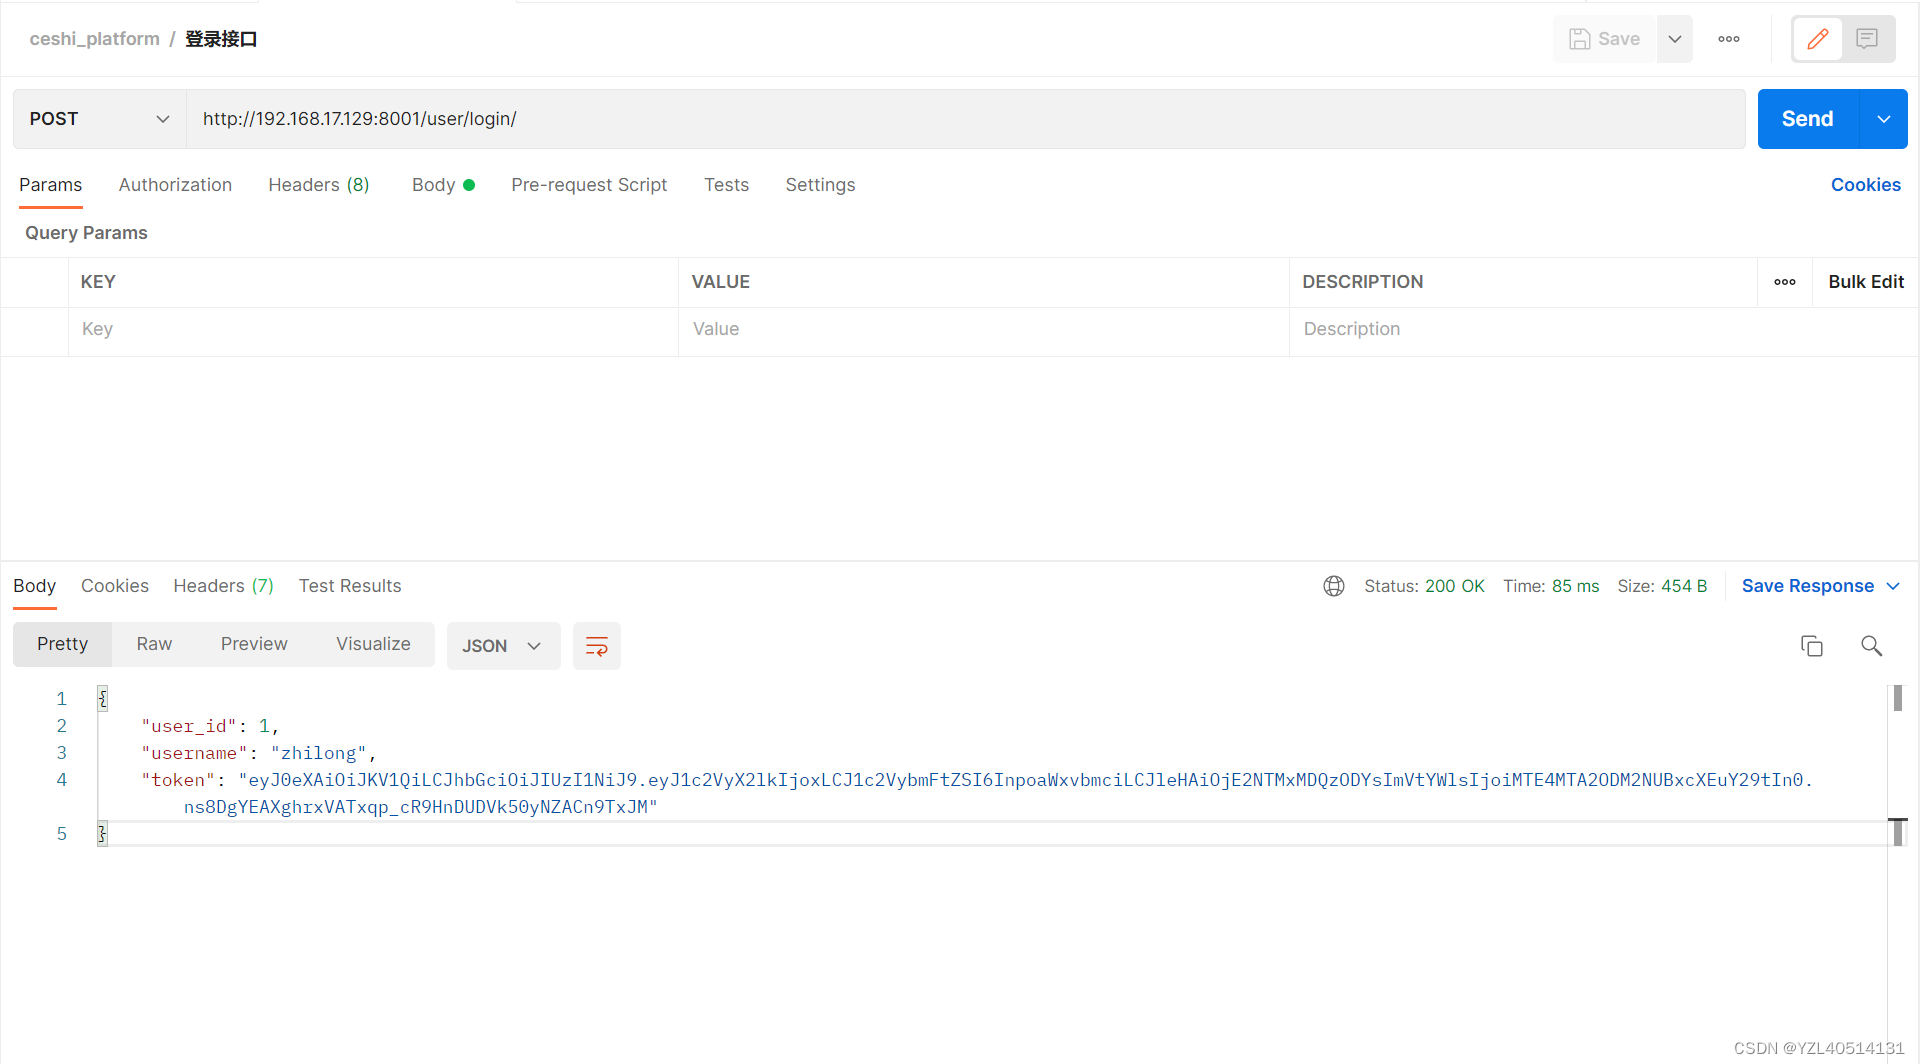Screen dimensions: 1920x1064
Task: Open comments mode with the speech bubble icon
Action: (x=1867, y=39)
